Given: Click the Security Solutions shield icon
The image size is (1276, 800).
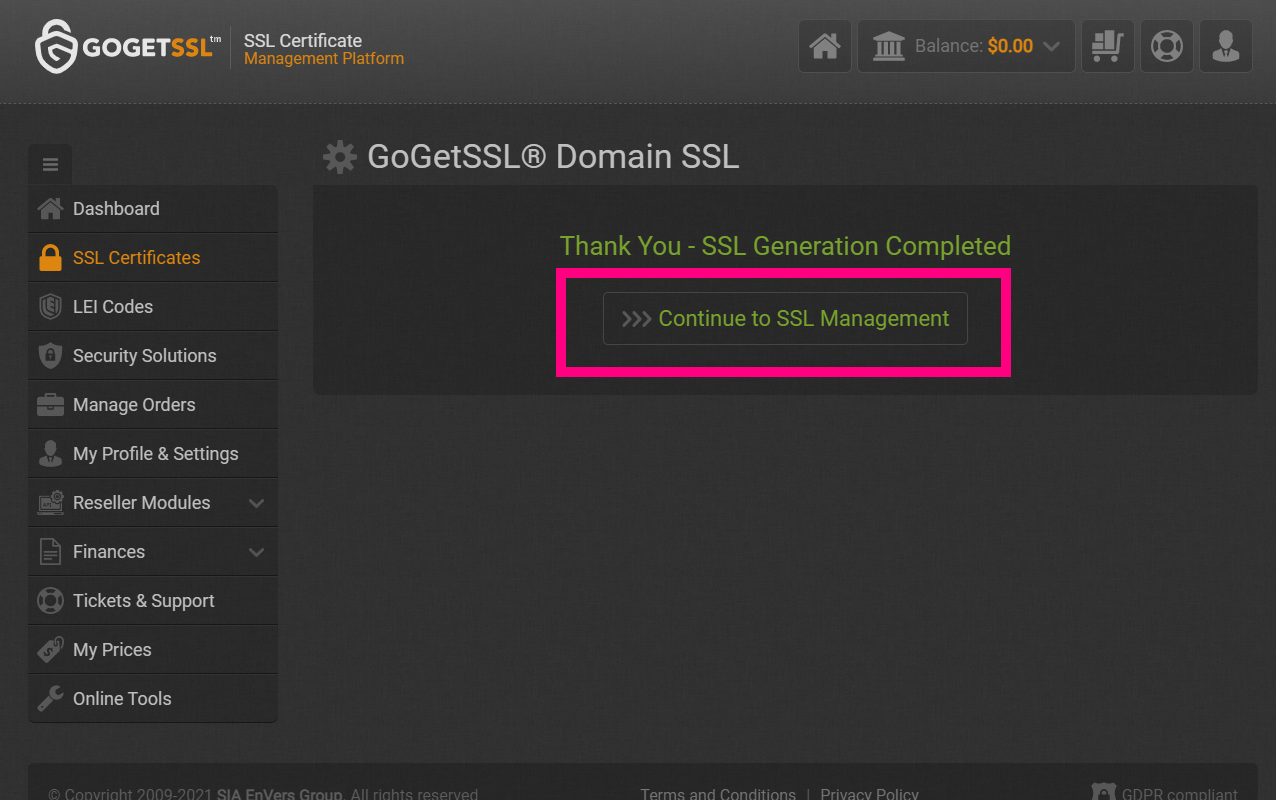Looking at the screenshot, I should coord(50,356).
